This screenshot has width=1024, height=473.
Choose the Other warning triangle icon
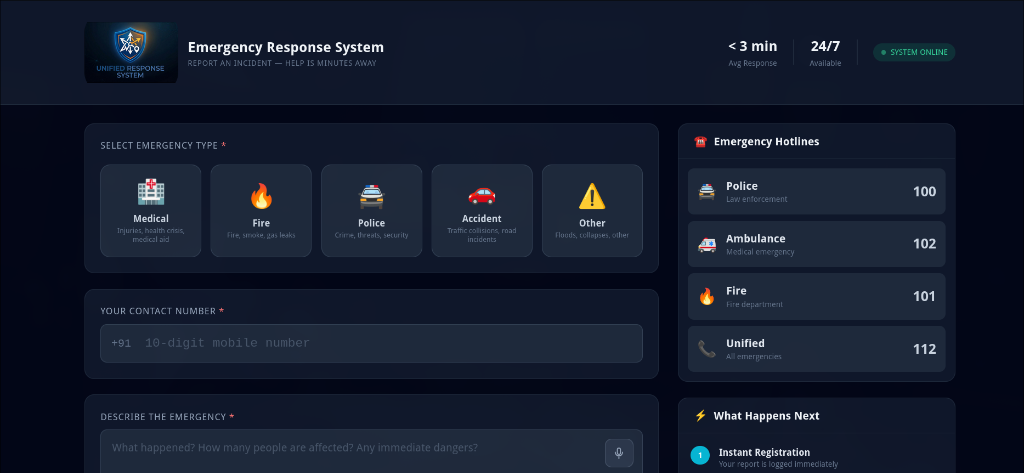[x=592, y=196]
